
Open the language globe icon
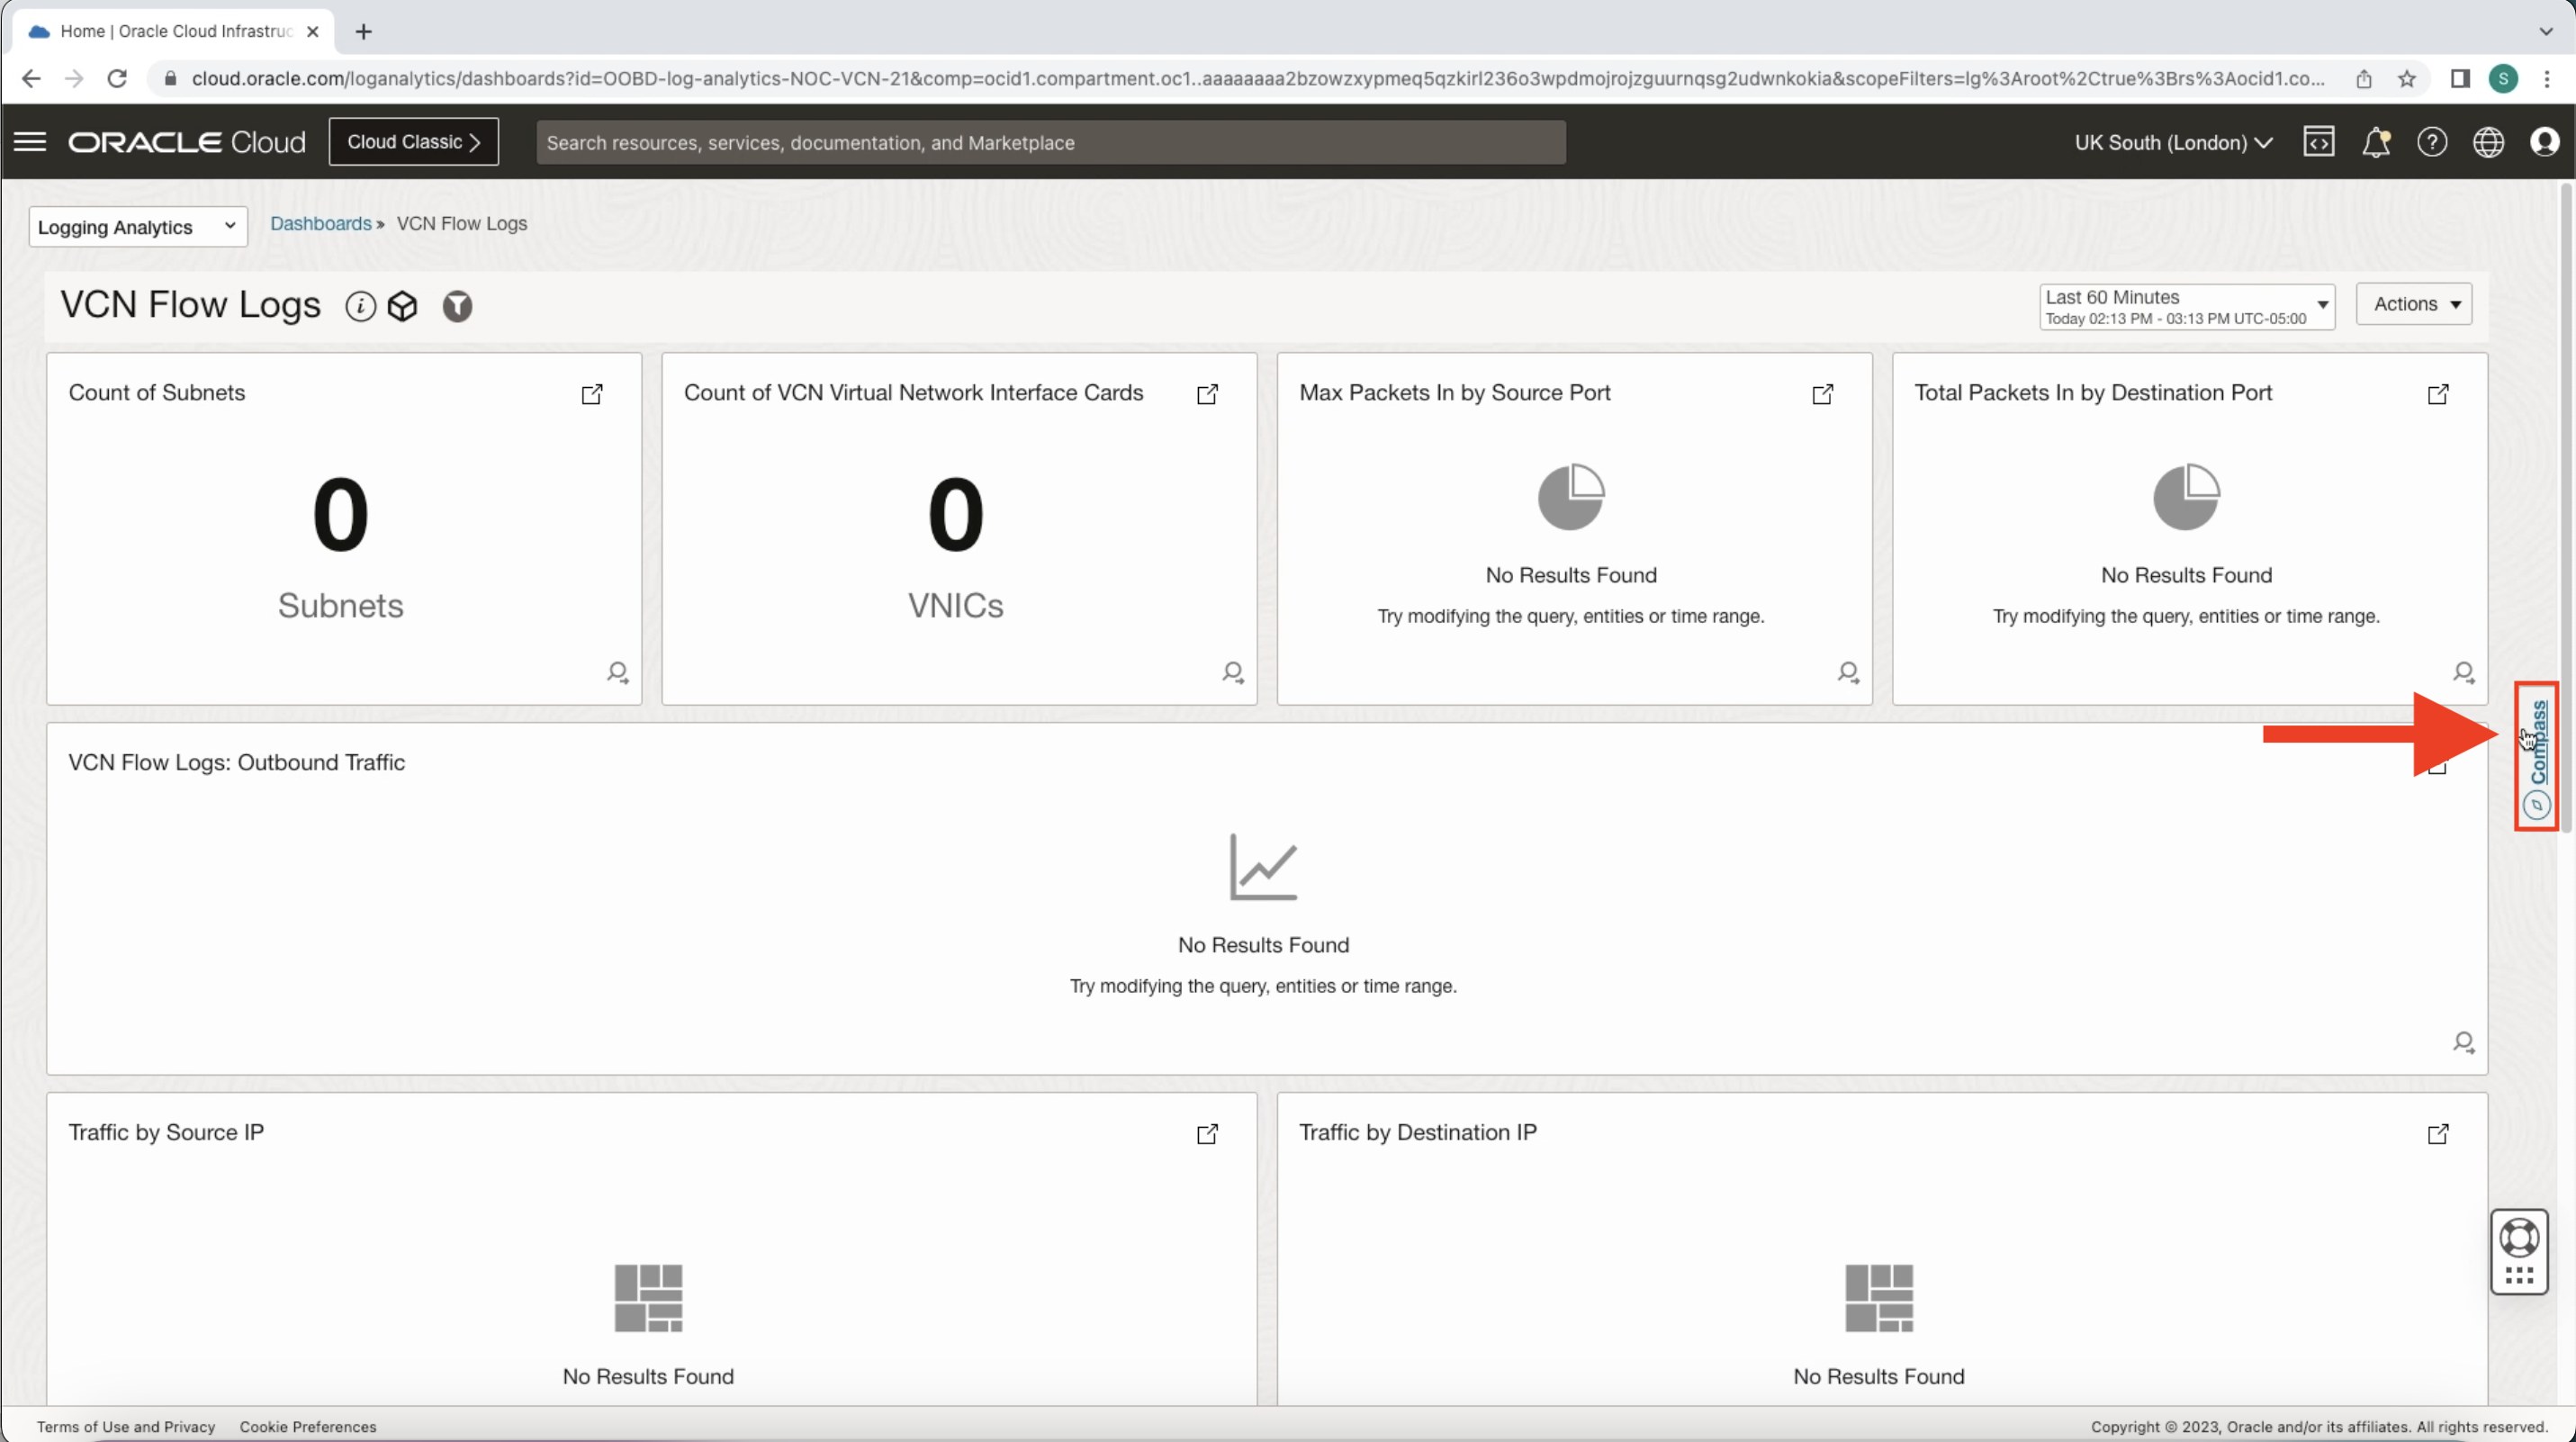point(2489,141)
